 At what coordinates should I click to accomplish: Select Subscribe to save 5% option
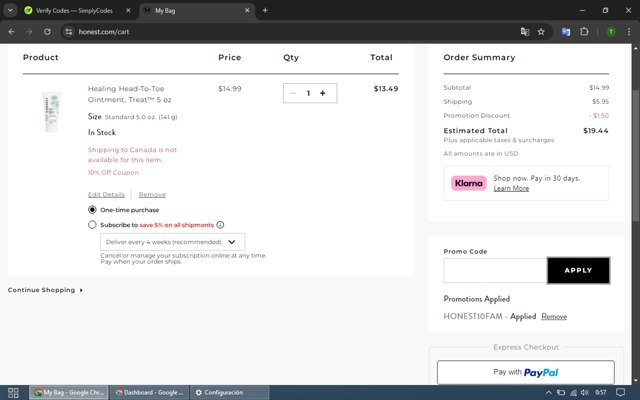(x=92, y=224)
